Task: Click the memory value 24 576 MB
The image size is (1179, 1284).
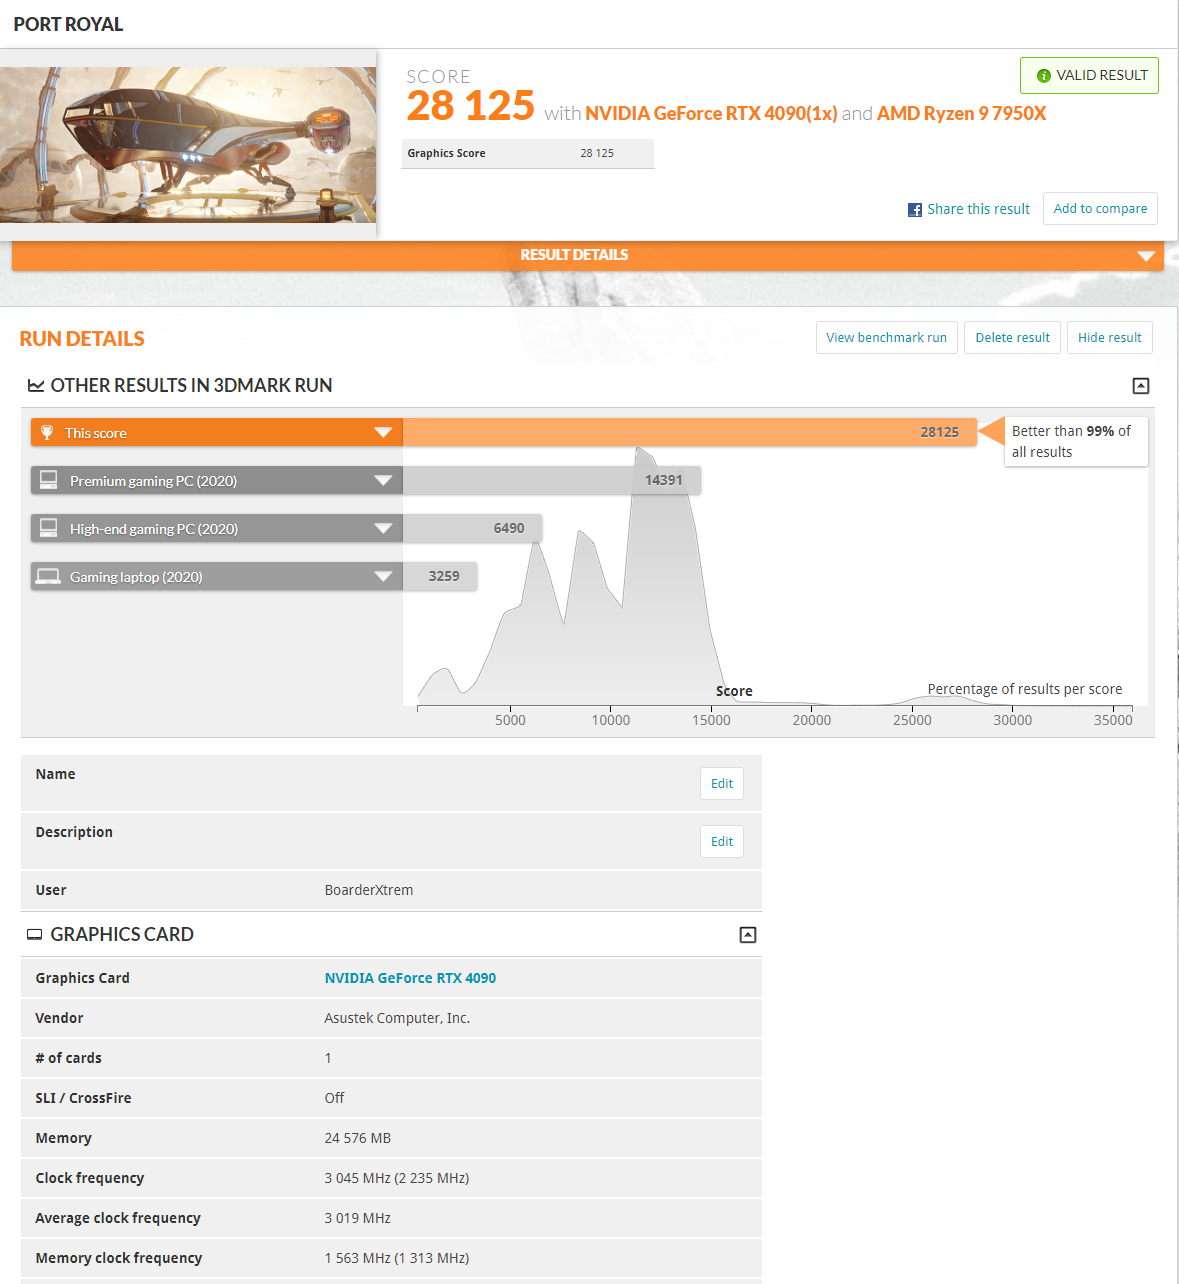Action: point(358,1138)
